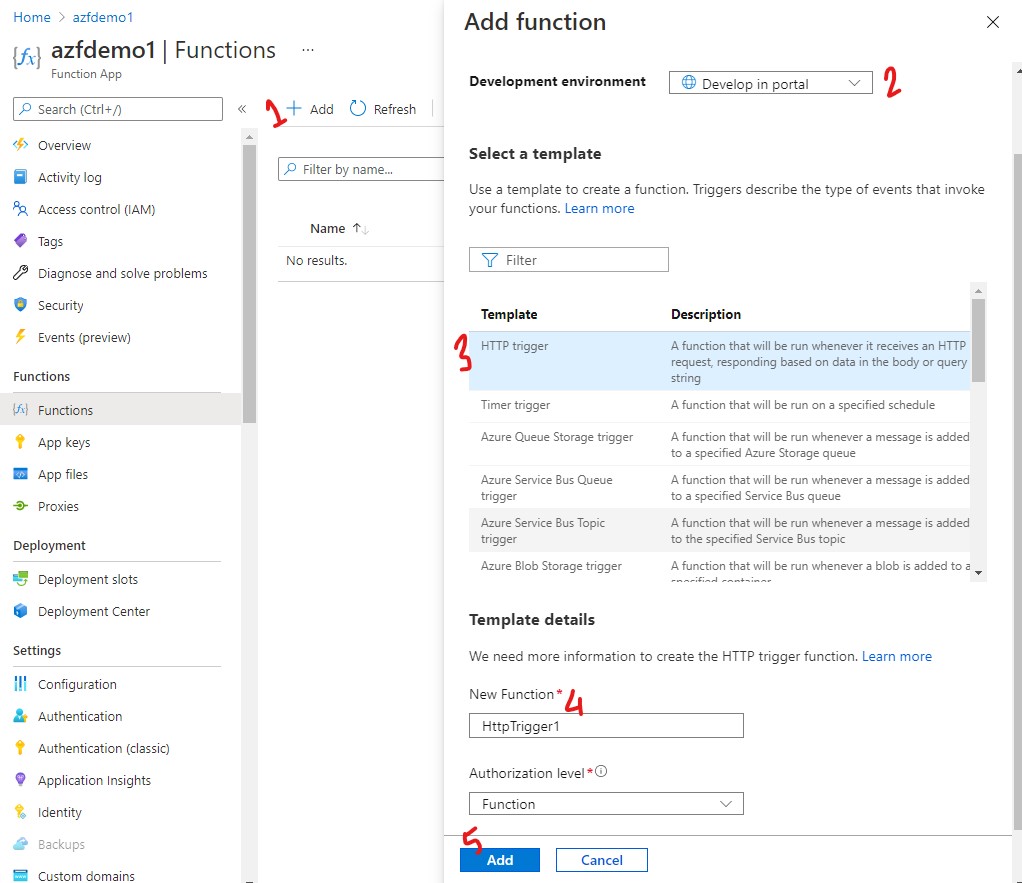Click the App keys key icon
1022x883 pixels.
(20, 442)
